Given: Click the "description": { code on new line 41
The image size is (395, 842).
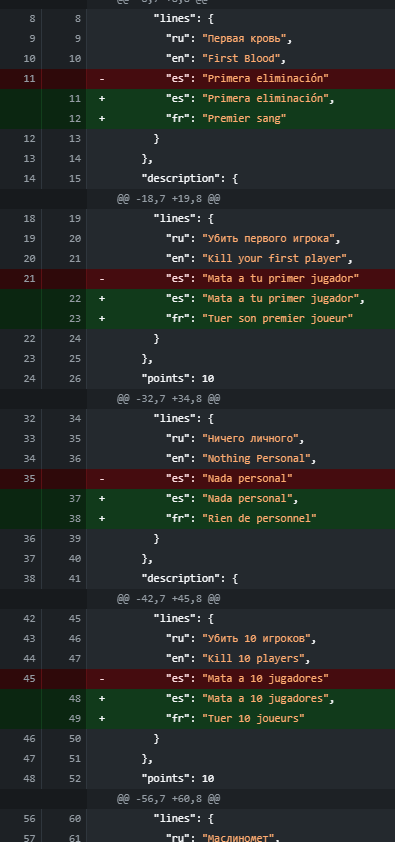Looking at the screenshot, I should coord(189,579).
